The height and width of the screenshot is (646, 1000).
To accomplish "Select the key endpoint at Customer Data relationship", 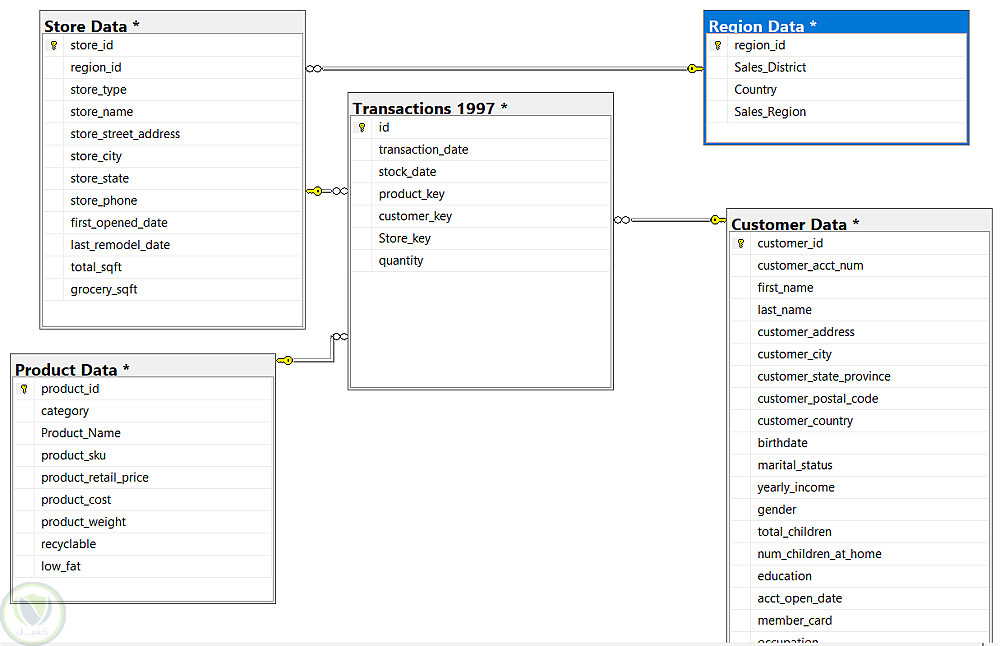I will pos(717,220).
